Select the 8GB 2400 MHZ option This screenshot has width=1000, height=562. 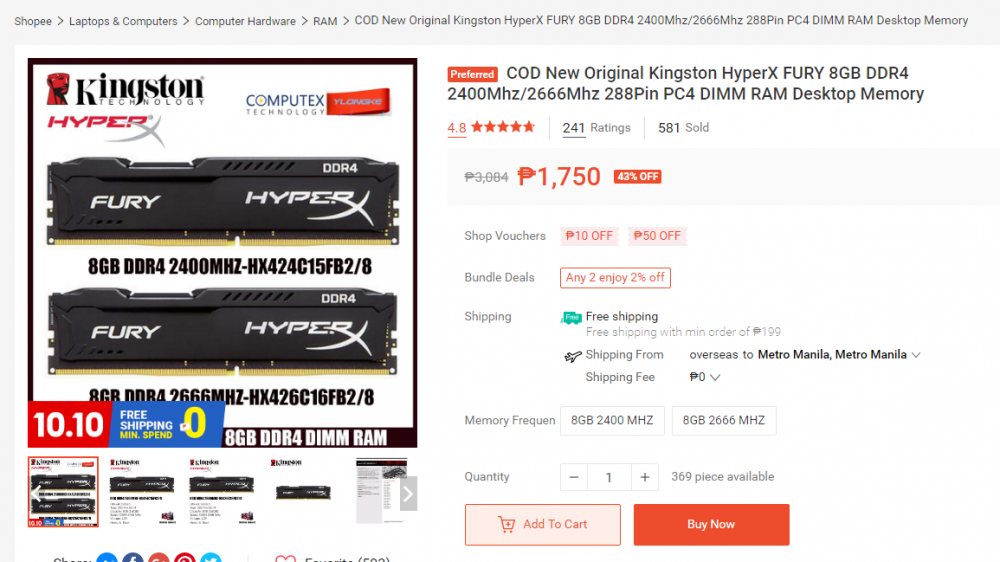tap(612, 420)
